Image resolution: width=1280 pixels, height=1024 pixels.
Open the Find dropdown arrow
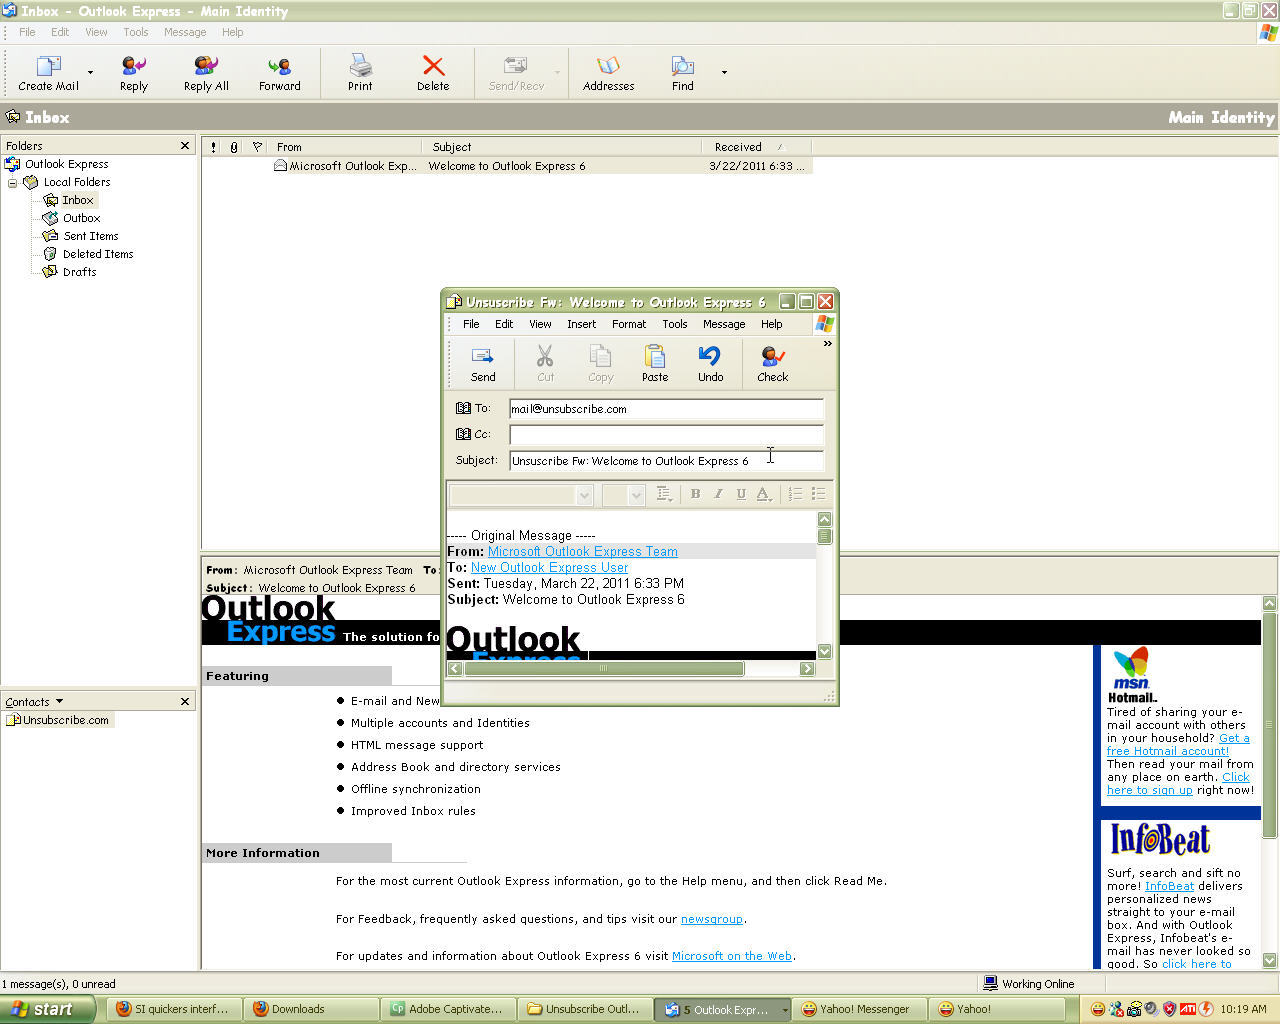pyautogui.click(x=724, y=72)
